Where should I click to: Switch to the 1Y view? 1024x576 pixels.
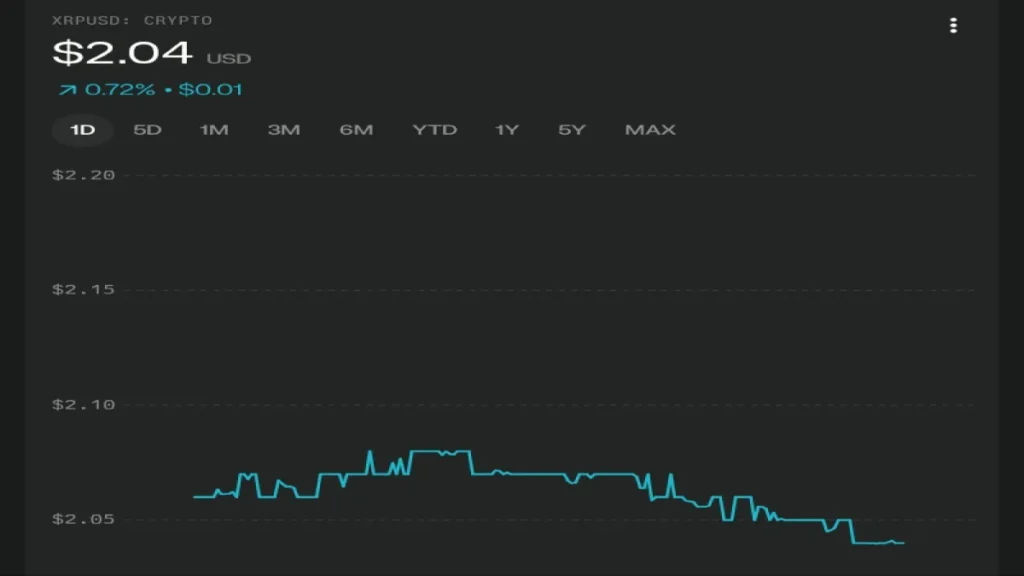tap(506, 130)
